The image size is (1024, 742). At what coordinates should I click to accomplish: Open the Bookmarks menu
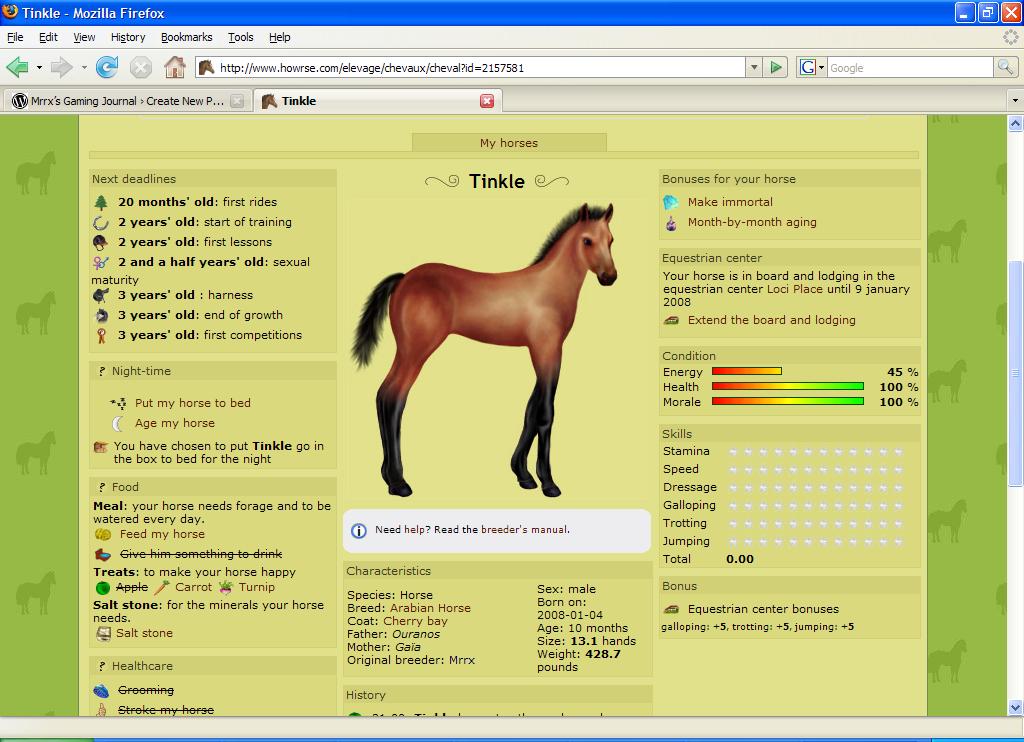point(187,37)
